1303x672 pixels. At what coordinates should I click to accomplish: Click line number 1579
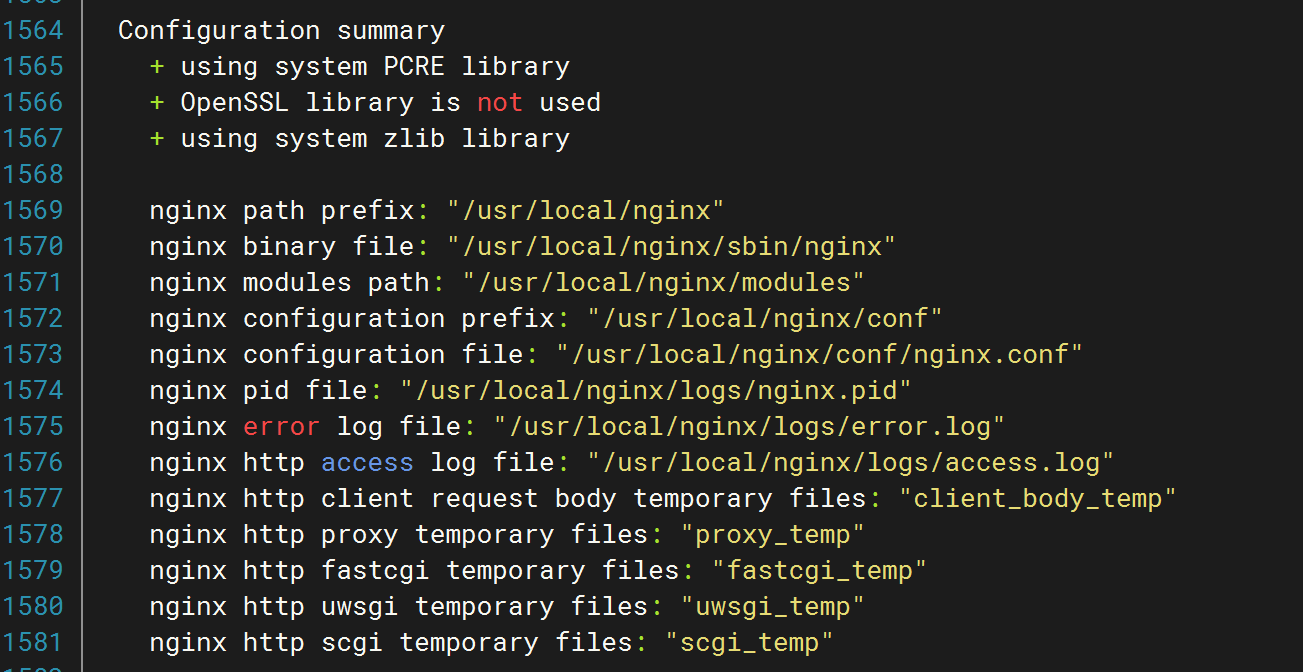coord(33,571)
